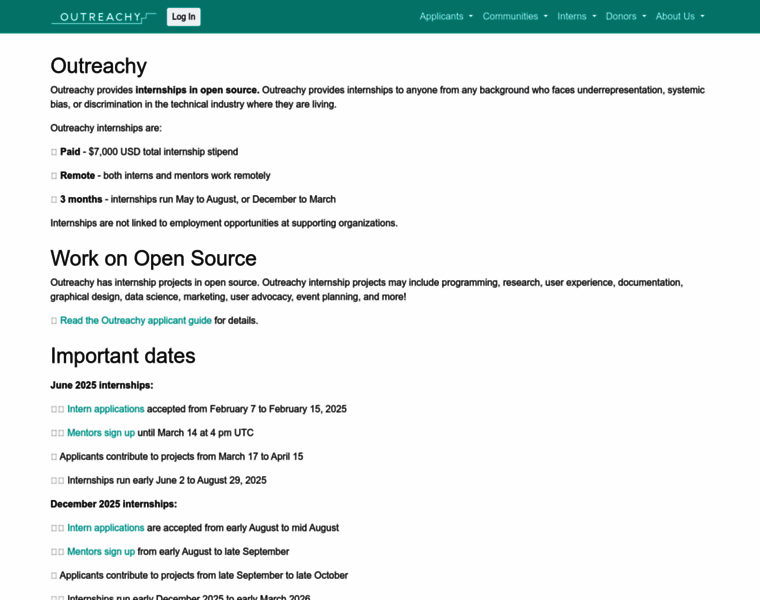This screenshot has width=760, height=600.
Task: Click the emoji icon before Paid
Action: tap(54, 152)
